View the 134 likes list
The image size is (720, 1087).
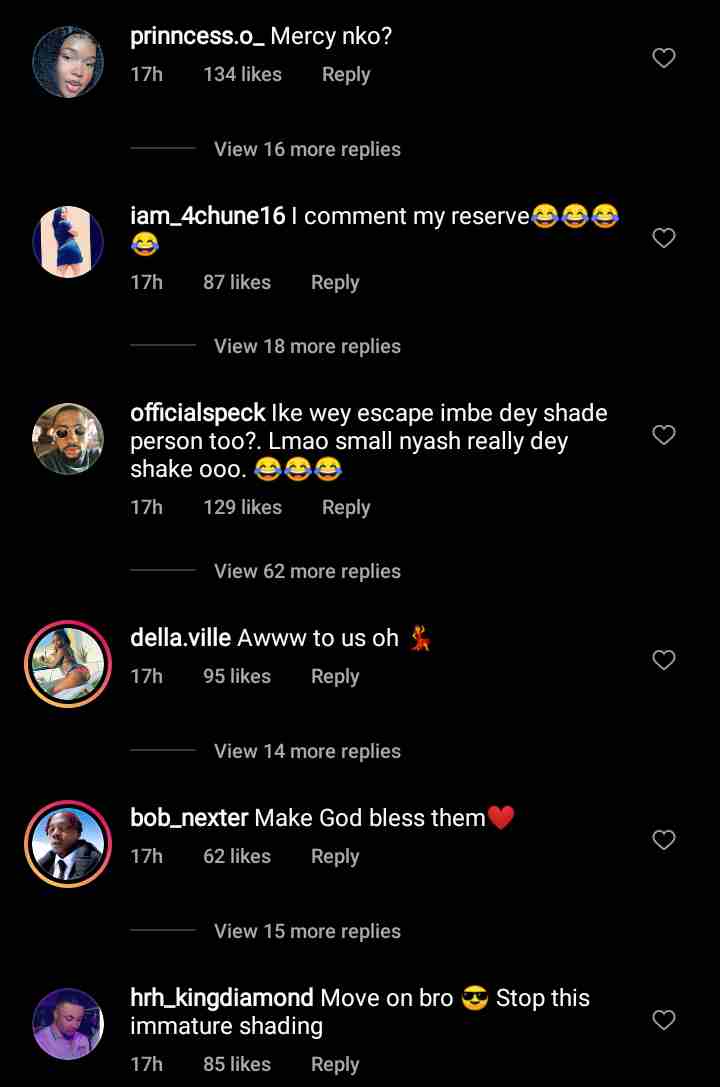[242, 75]
